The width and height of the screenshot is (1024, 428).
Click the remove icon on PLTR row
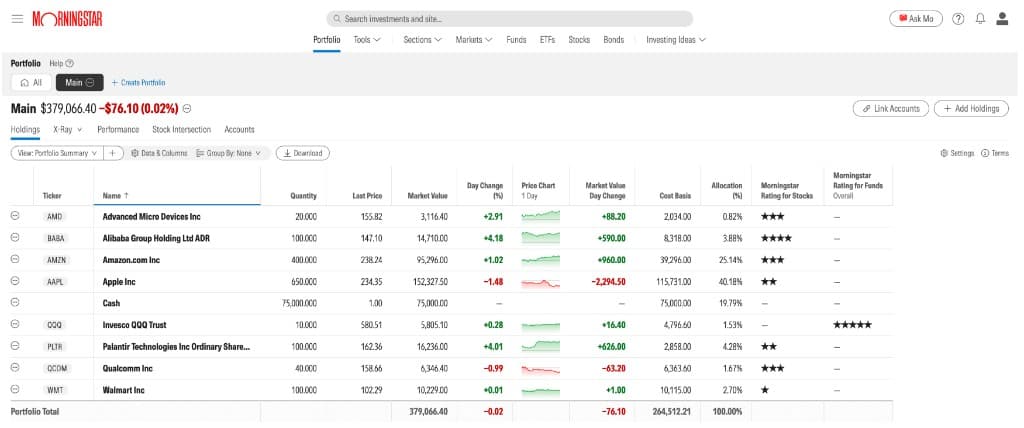16,346
